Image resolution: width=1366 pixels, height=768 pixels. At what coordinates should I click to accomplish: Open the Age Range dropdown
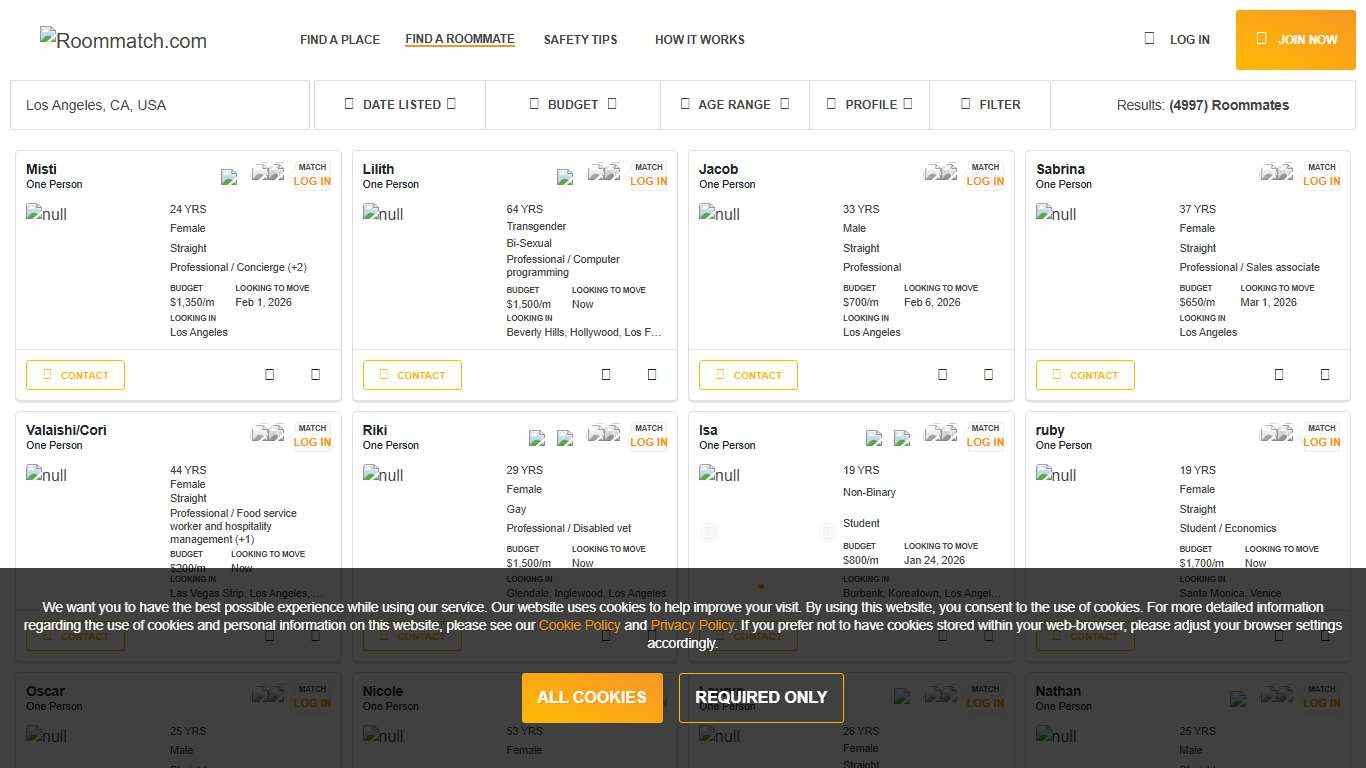pyautogui.click(x=734, y=104)
